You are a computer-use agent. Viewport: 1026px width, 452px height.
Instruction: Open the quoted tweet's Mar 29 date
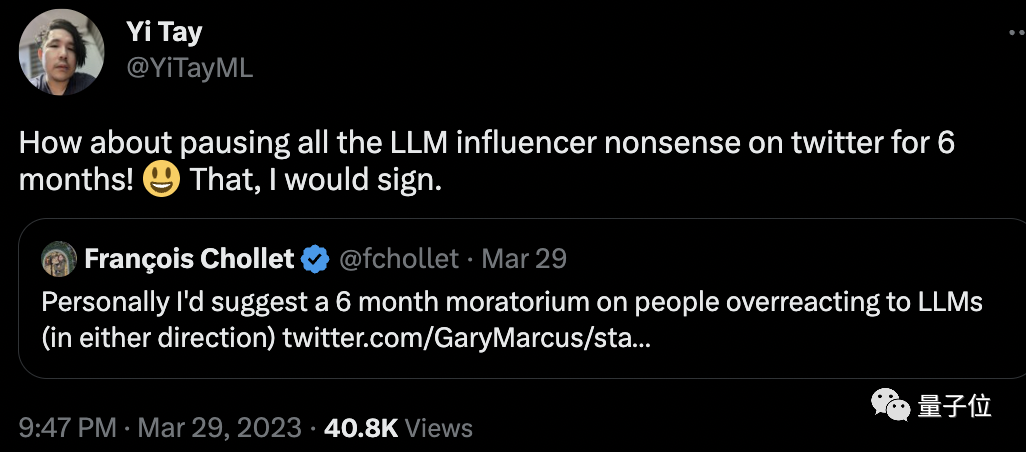click(x=524, y=259)
